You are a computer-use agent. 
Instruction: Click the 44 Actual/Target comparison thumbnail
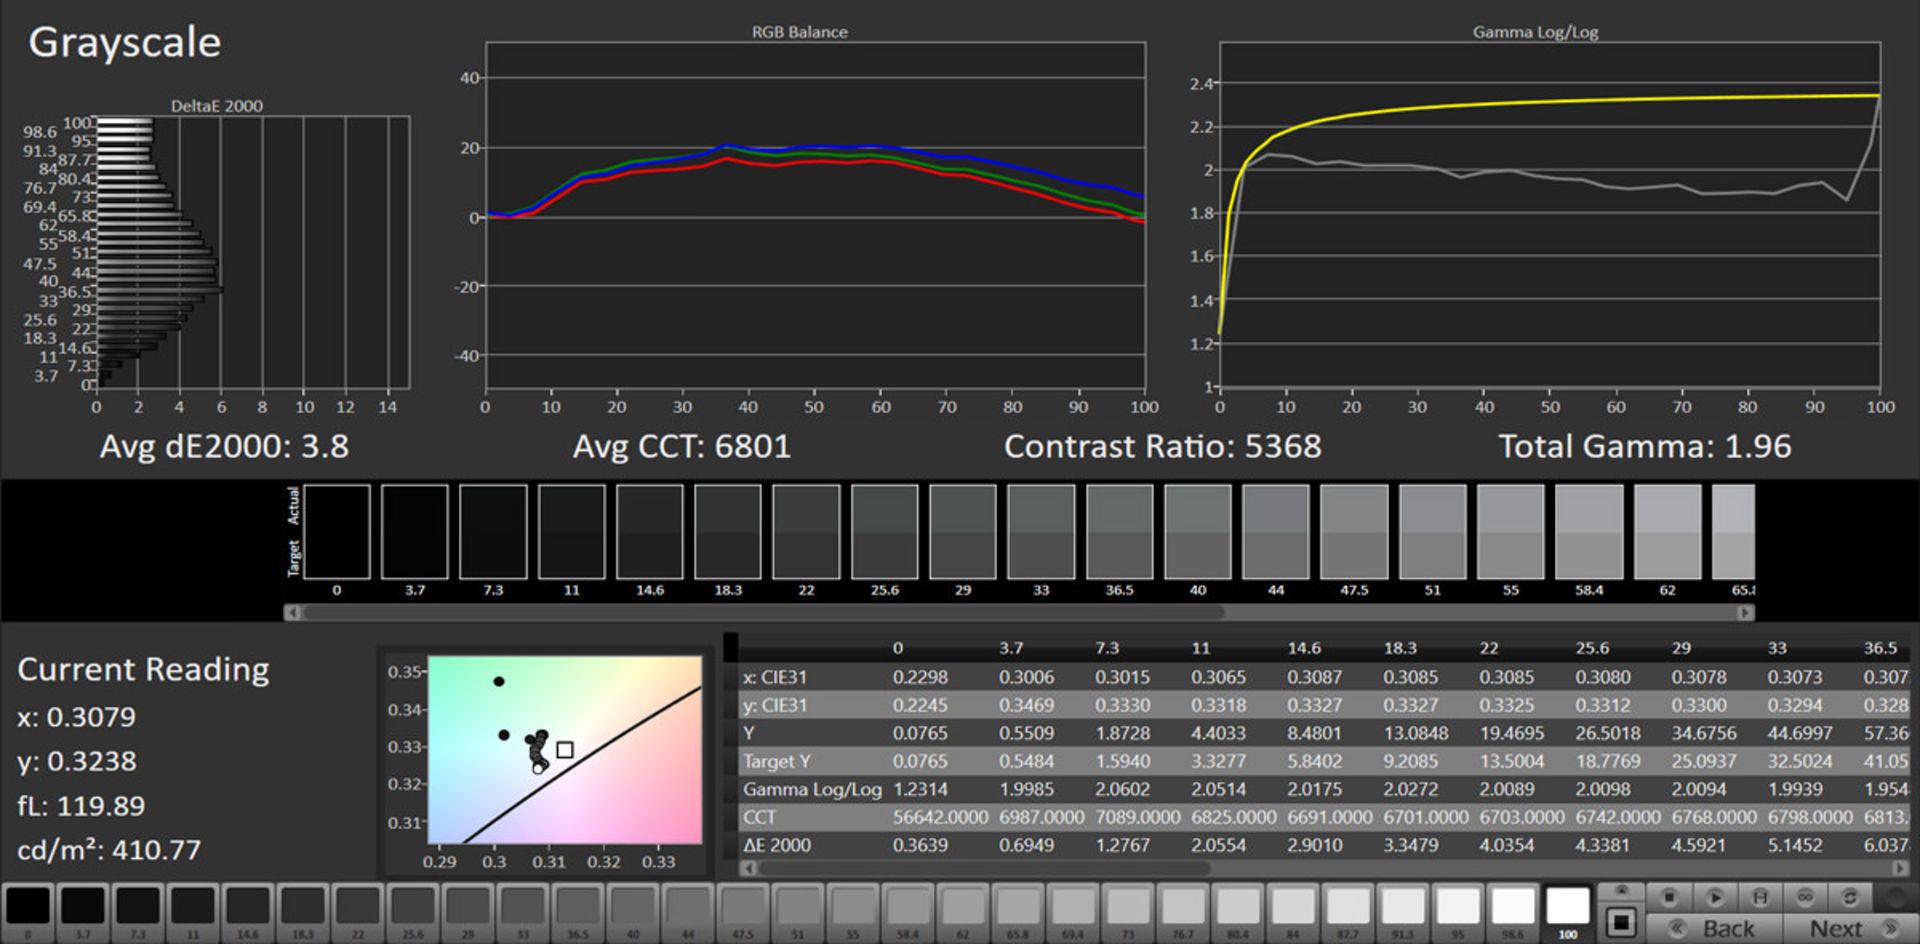[1275, 532]
